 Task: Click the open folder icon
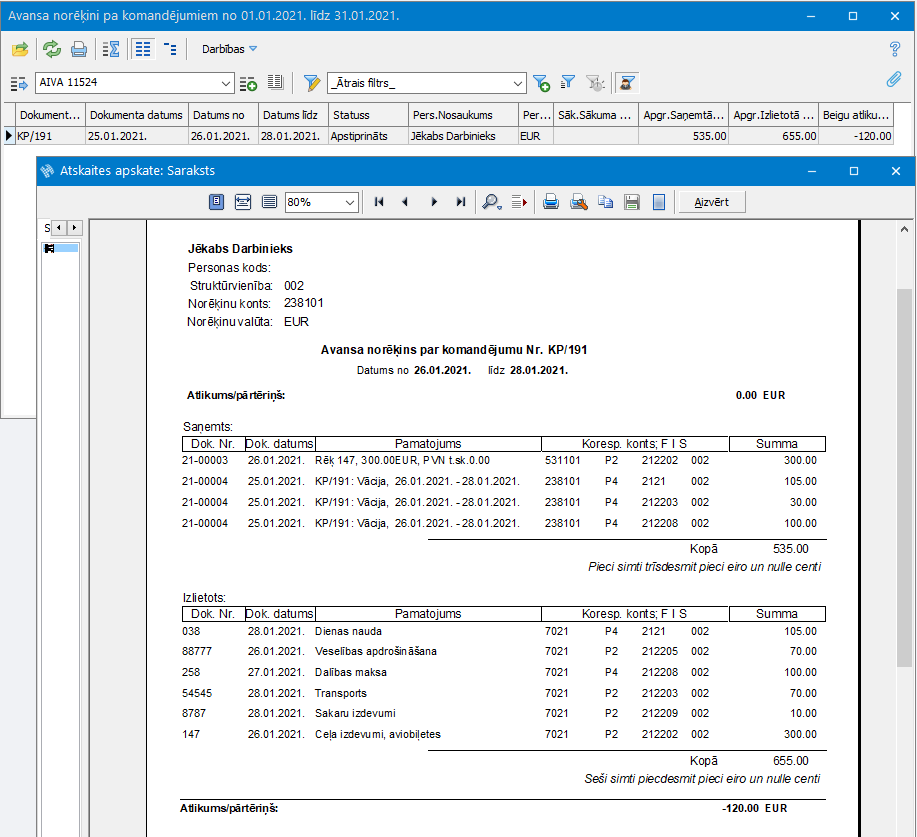(x=20, y=49)
